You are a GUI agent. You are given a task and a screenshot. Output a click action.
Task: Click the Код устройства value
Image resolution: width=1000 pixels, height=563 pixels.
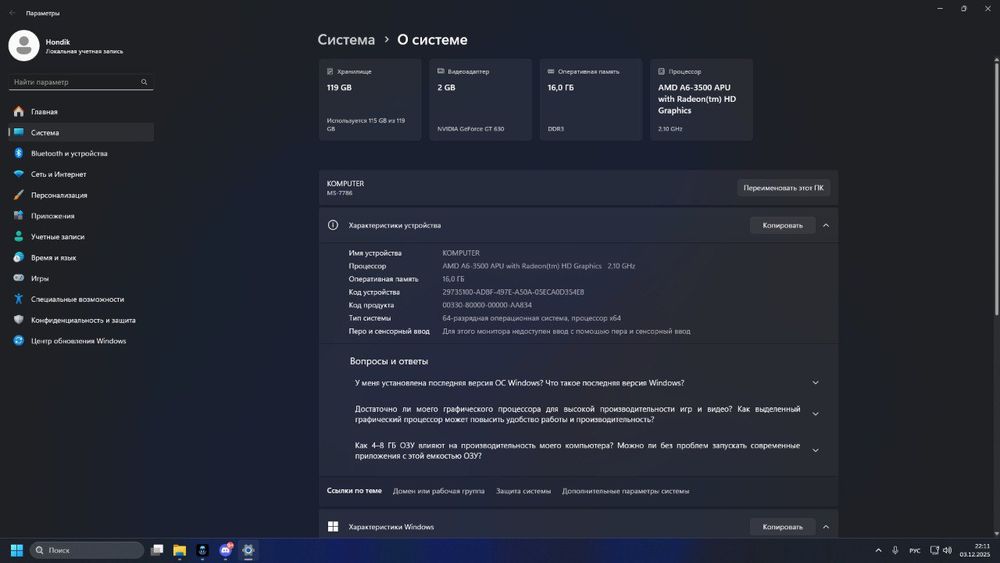click(513, 292)
